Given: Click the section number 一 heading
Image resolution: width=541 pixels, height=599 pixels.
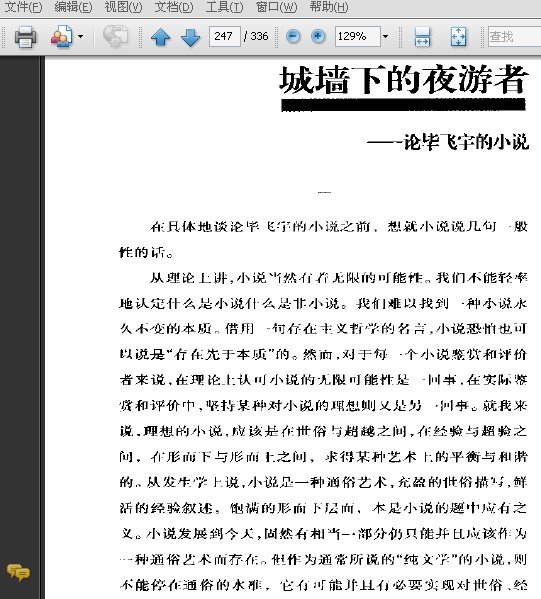Looking at the screenshot, I should click(324, 193).
